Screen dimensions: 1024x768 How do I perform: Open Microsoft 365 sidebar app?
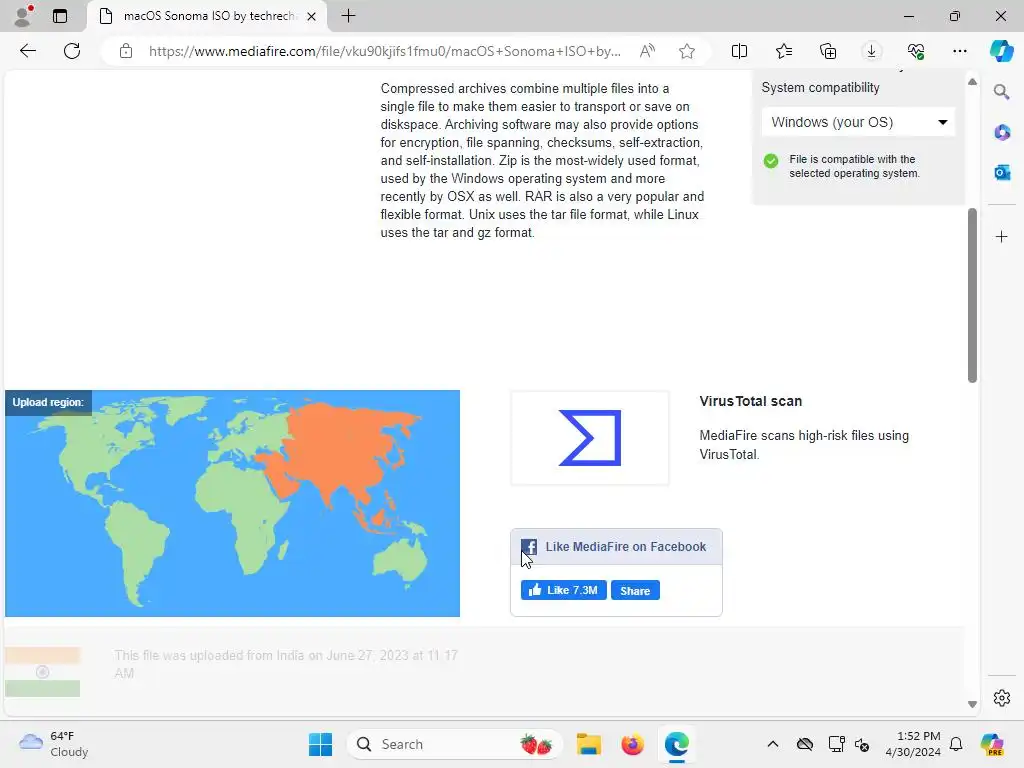pyautogui.click(x=1002, y=133)
